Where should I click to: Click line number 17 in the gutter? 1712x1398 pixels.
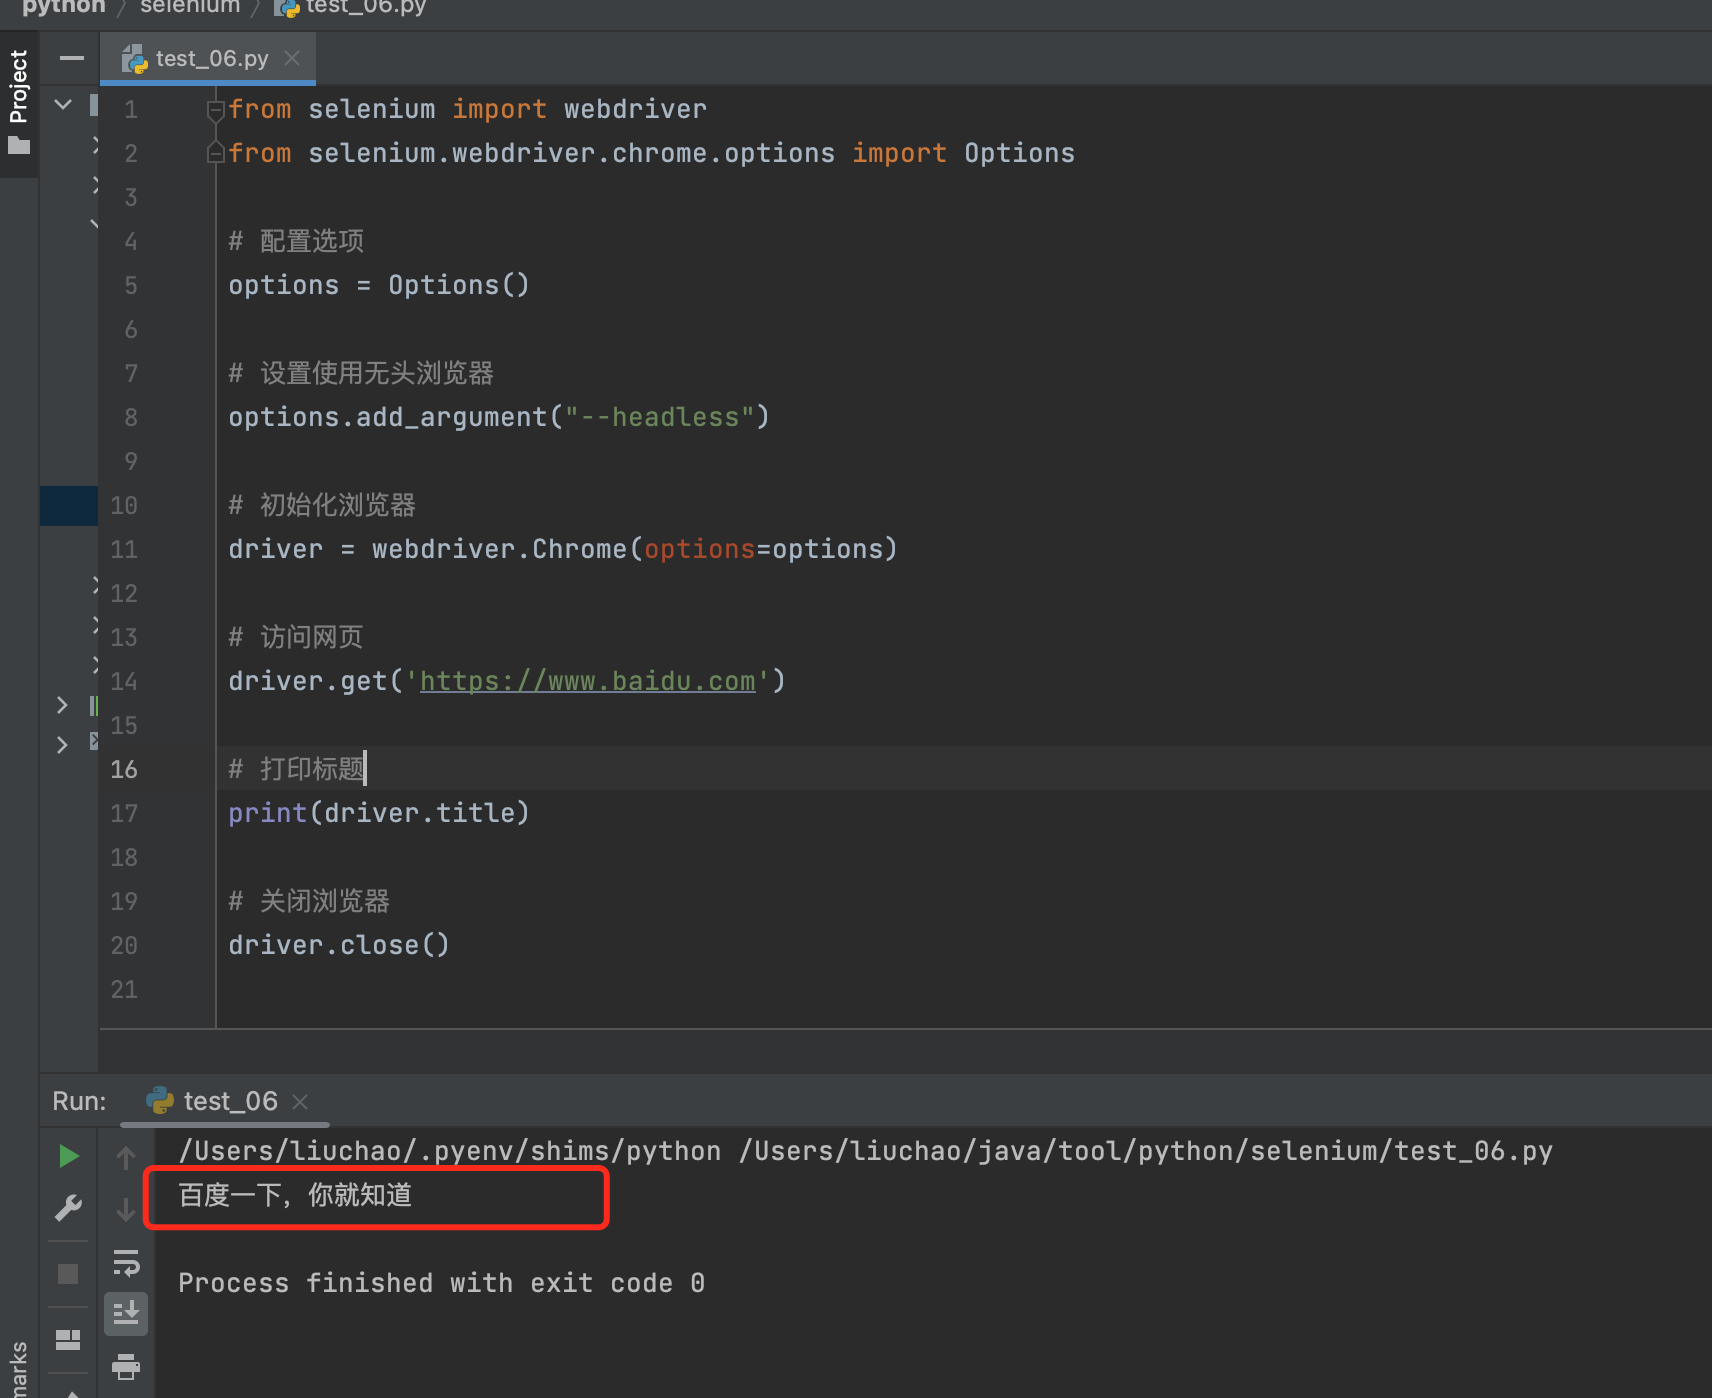[x=124, y=813]
